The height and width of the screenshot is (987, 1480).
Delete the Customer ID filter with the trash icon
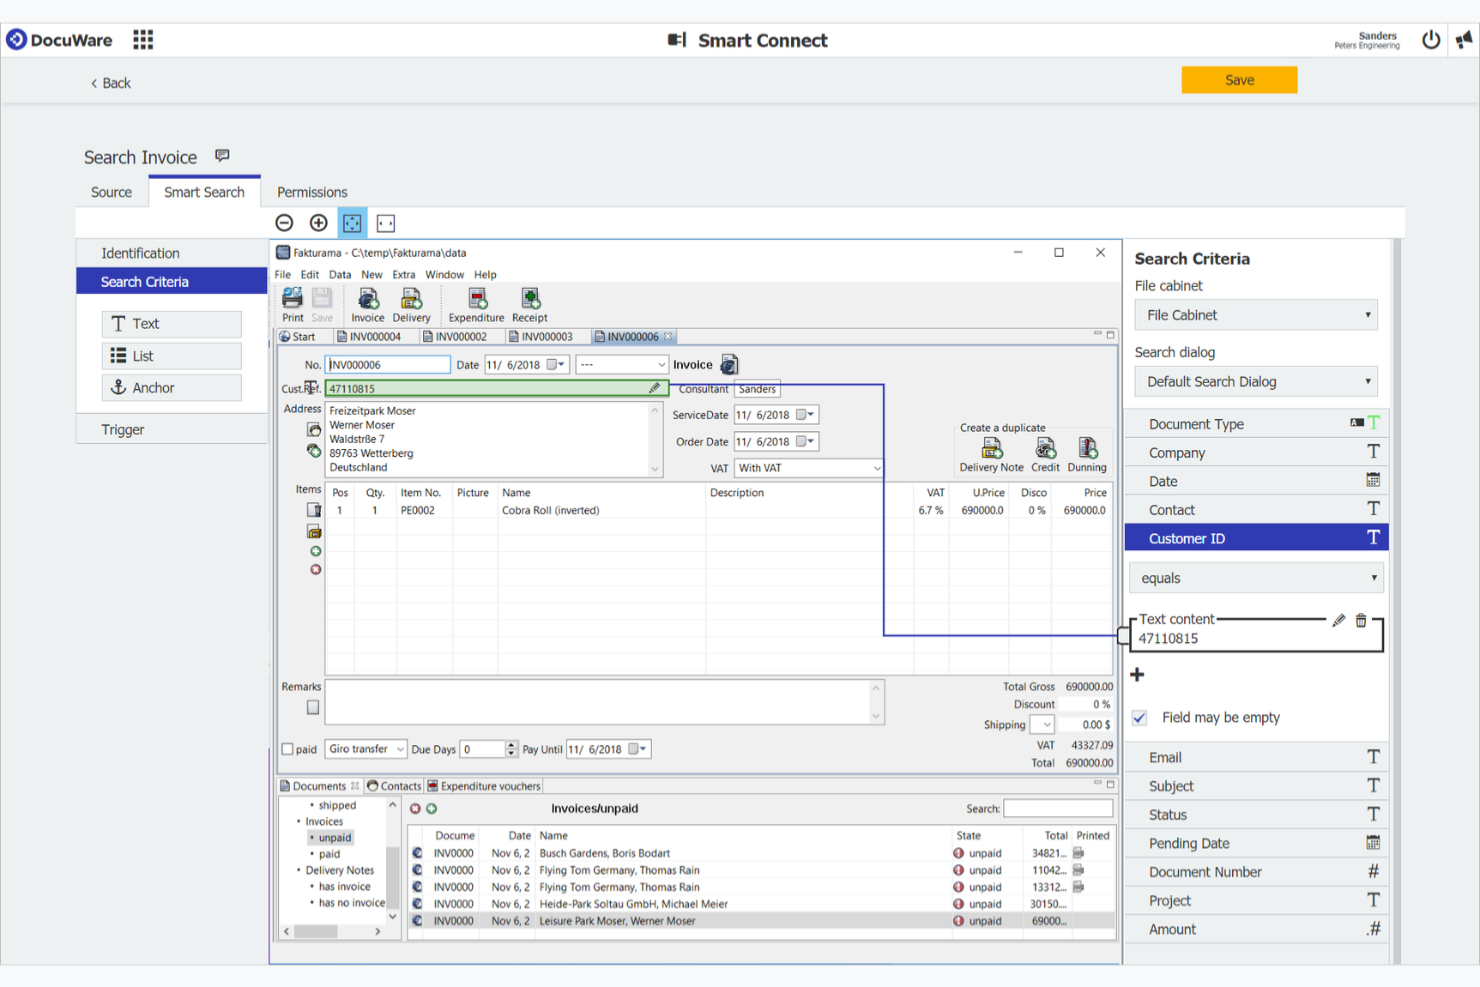(x=1361, y=620)
